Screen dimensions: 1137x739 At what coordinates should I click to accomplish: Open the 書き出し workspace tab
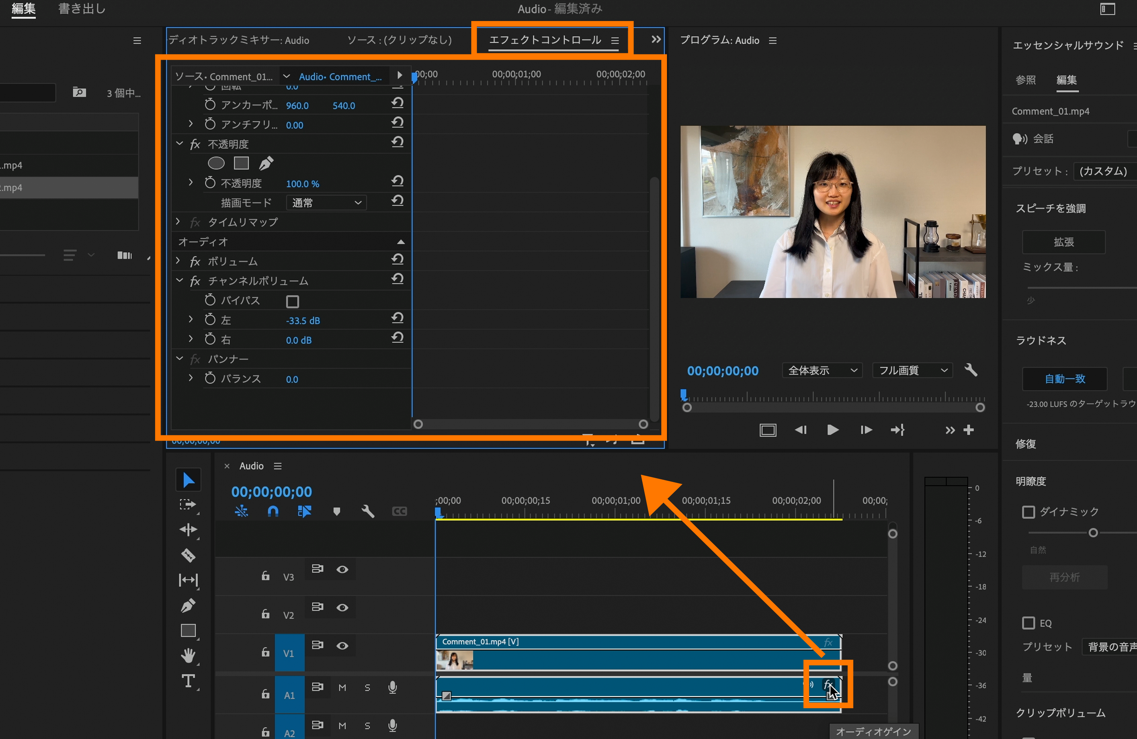click(x=82, y=9)
